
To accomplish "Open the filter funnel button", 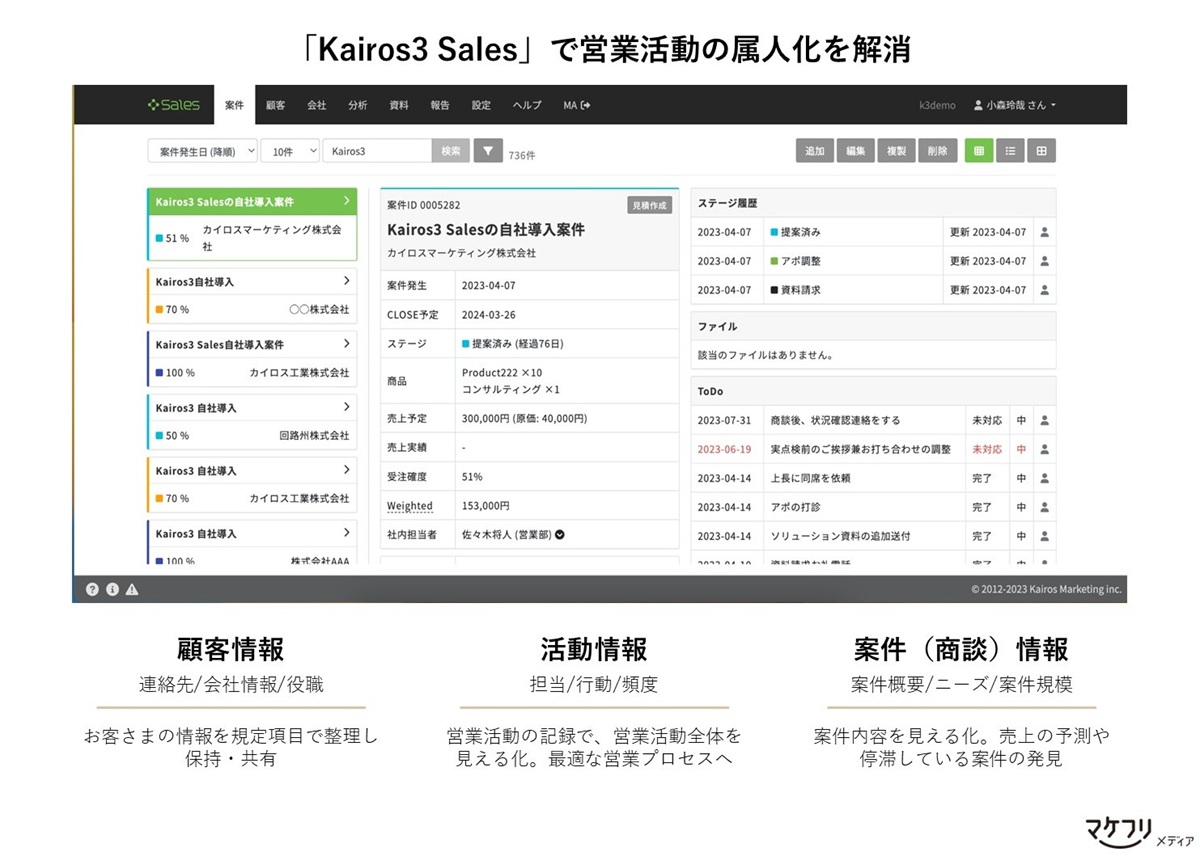I will (487, 151).
